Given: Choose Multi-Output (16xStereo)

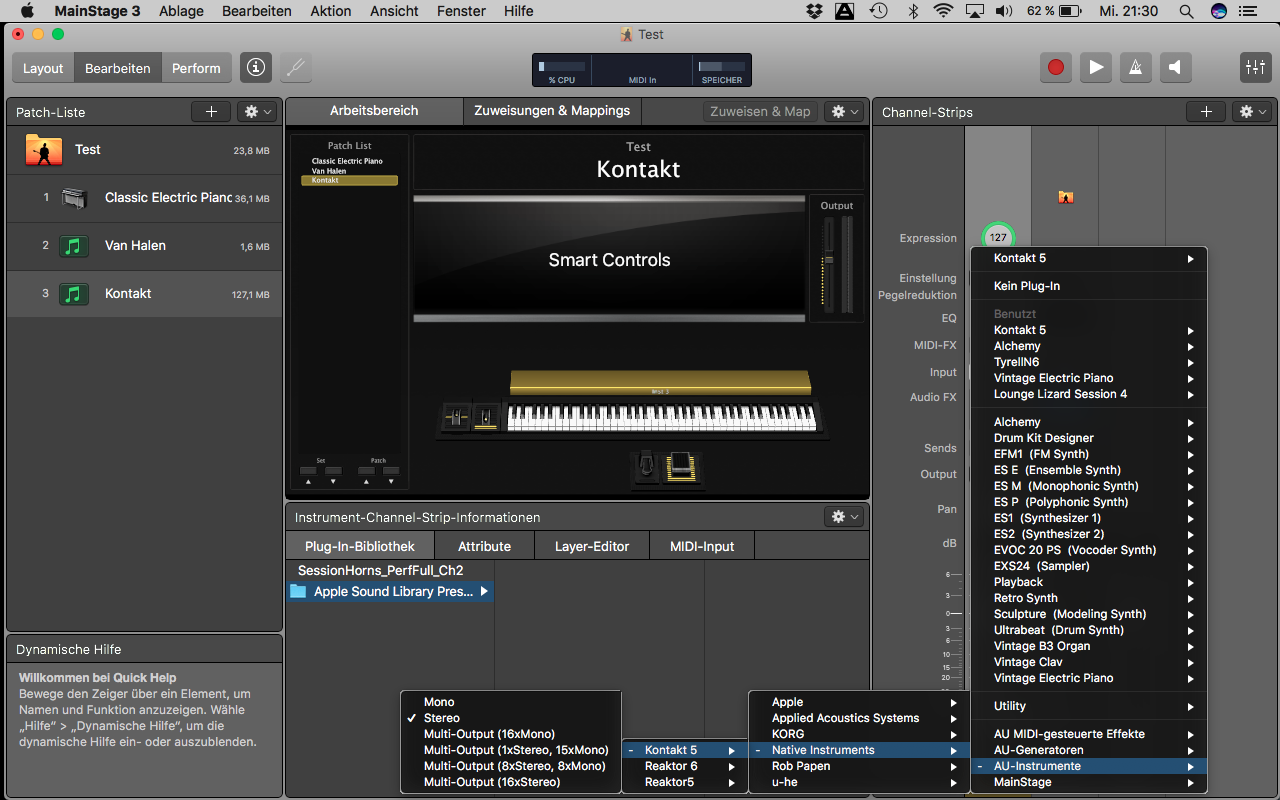Looking at the screenshot, I should (x=511, y=782).
